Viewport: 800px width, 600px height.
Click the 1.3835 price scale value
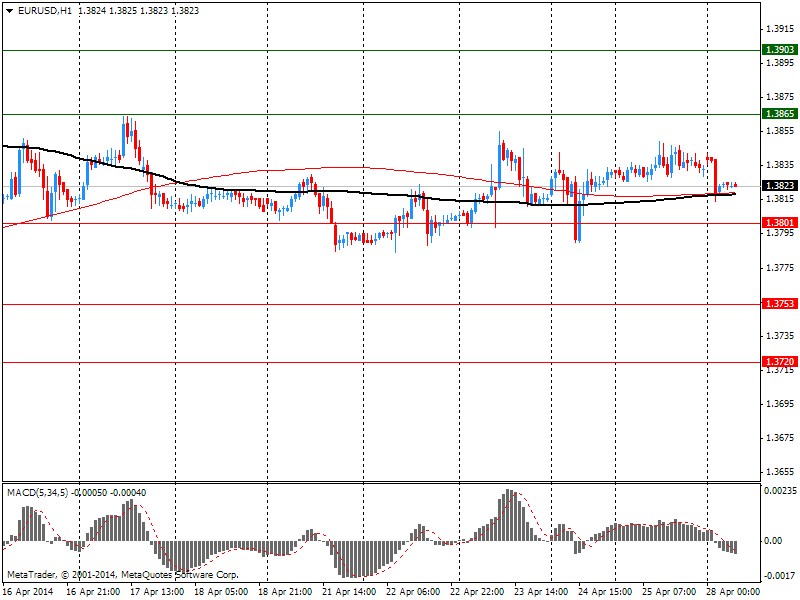(x=780, y=165)
